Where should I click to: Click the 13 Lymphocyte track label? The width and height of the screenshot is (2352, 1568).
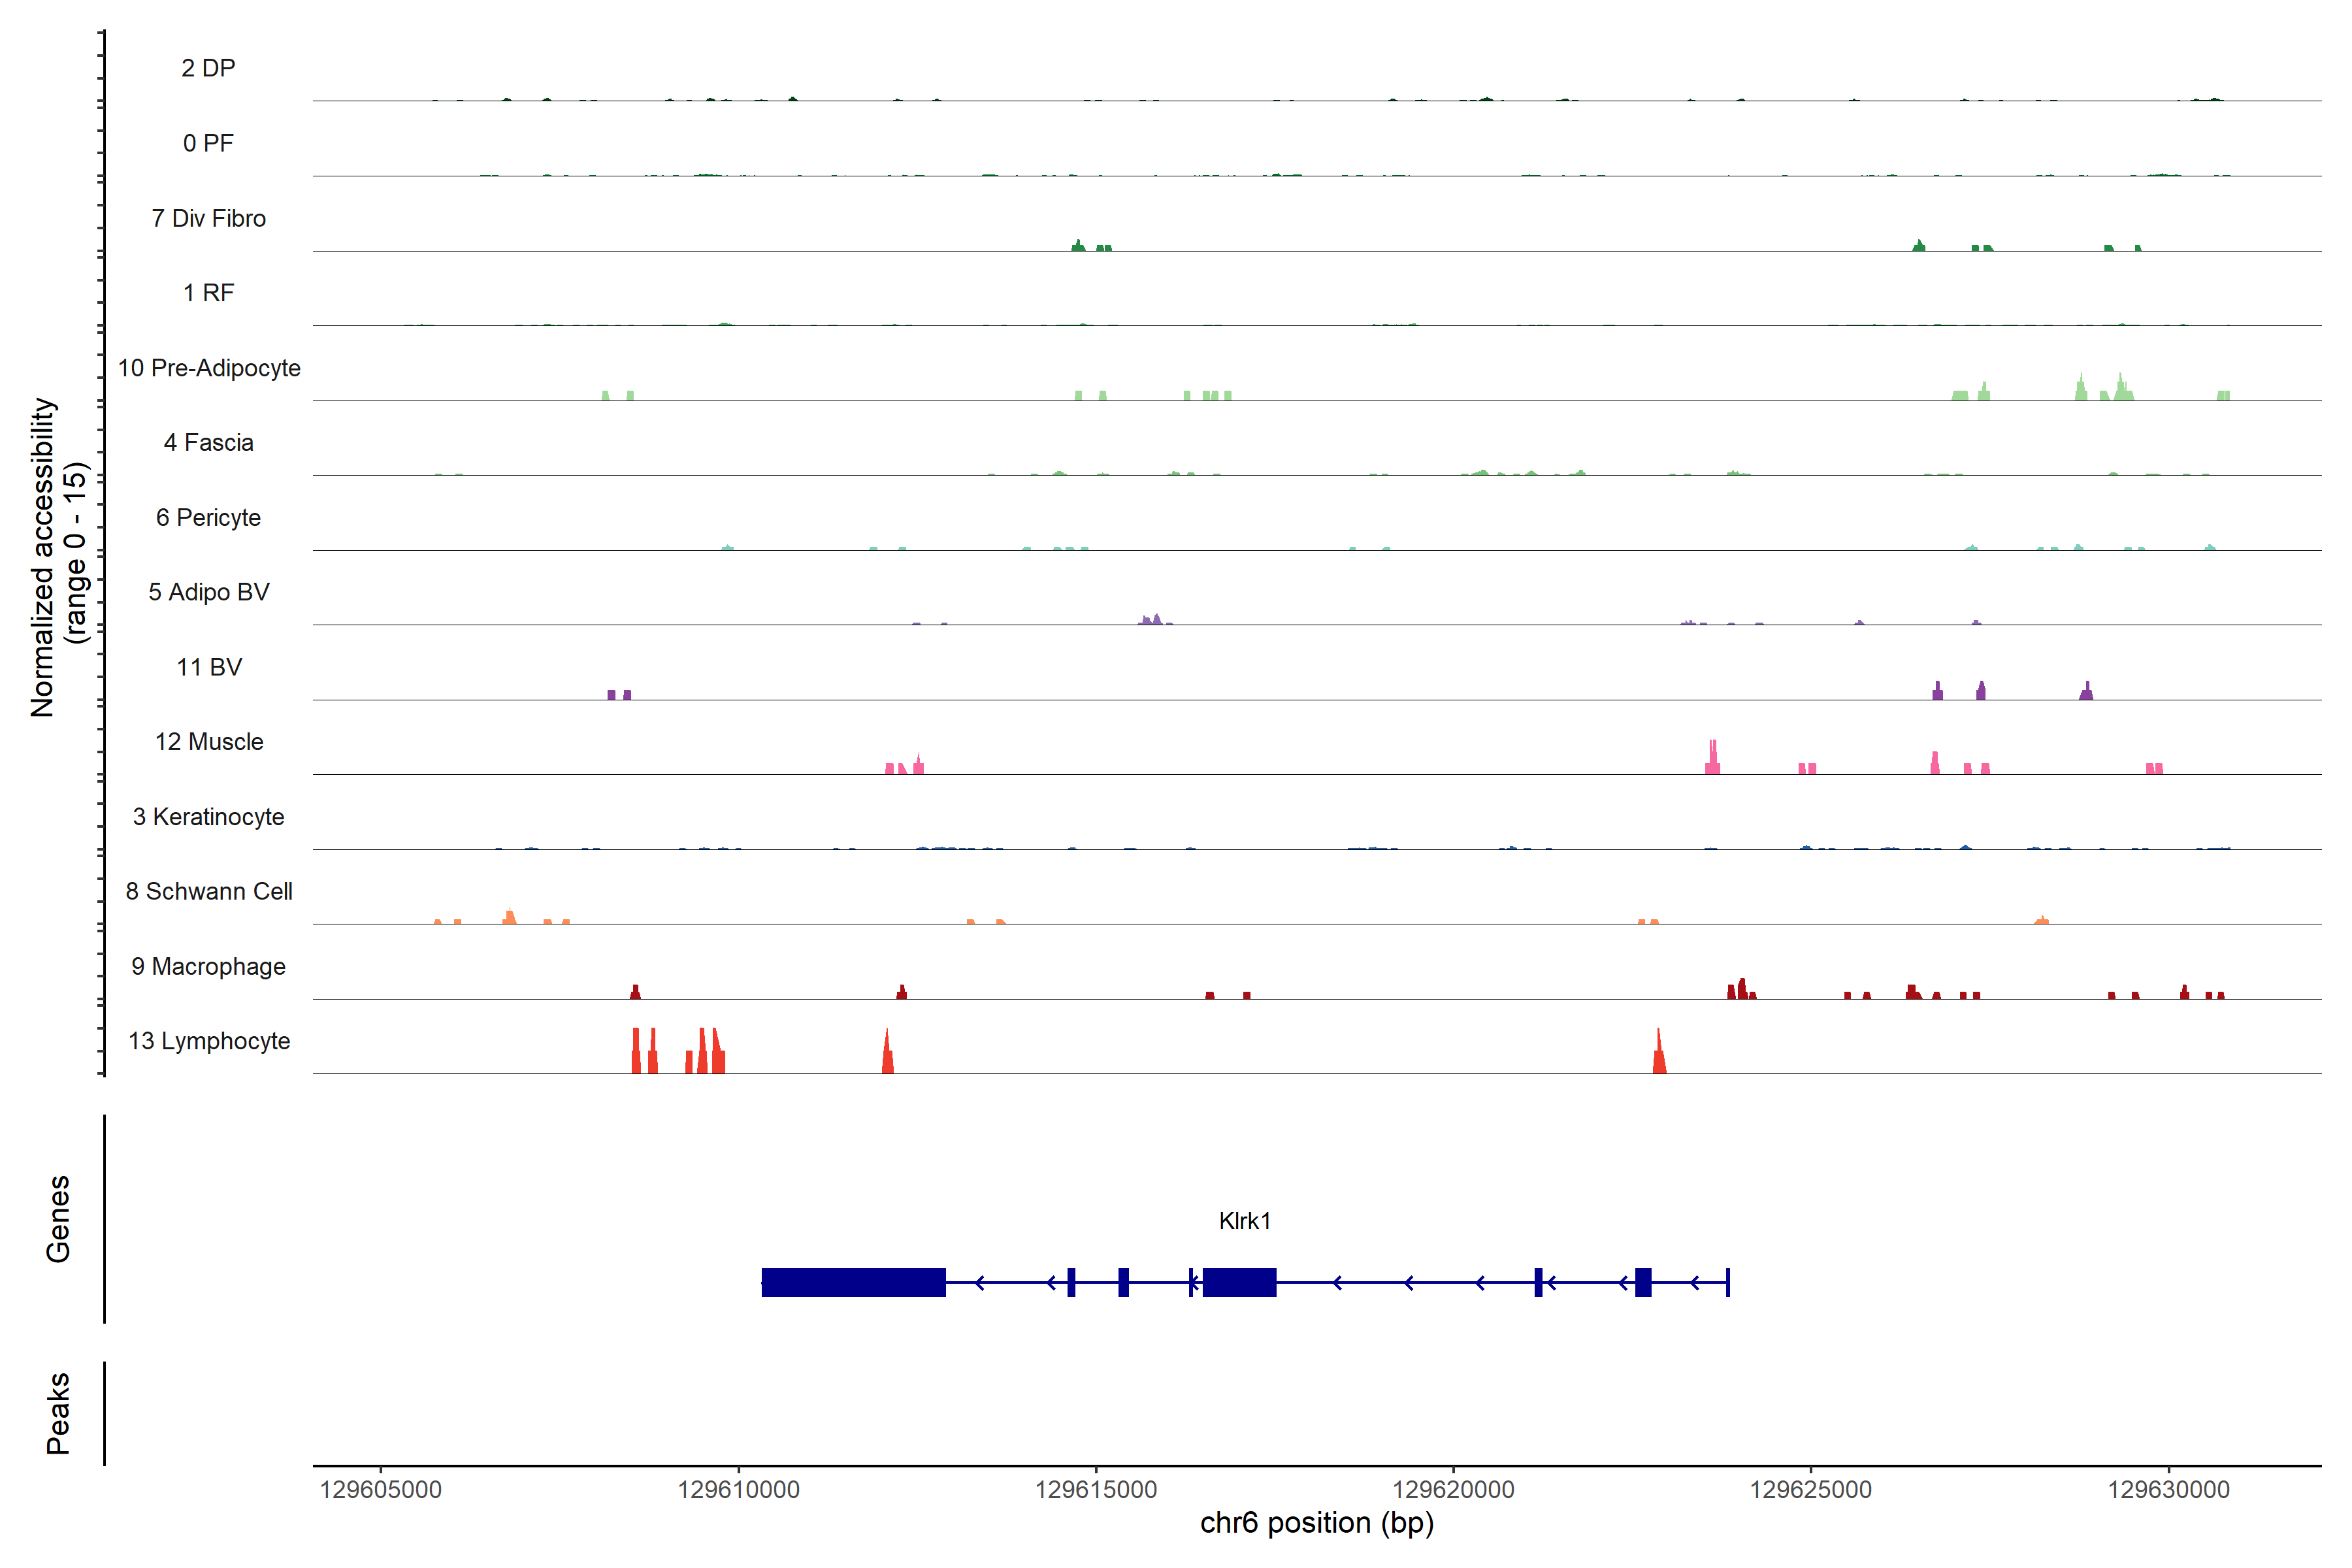(x=209, y=1041)
